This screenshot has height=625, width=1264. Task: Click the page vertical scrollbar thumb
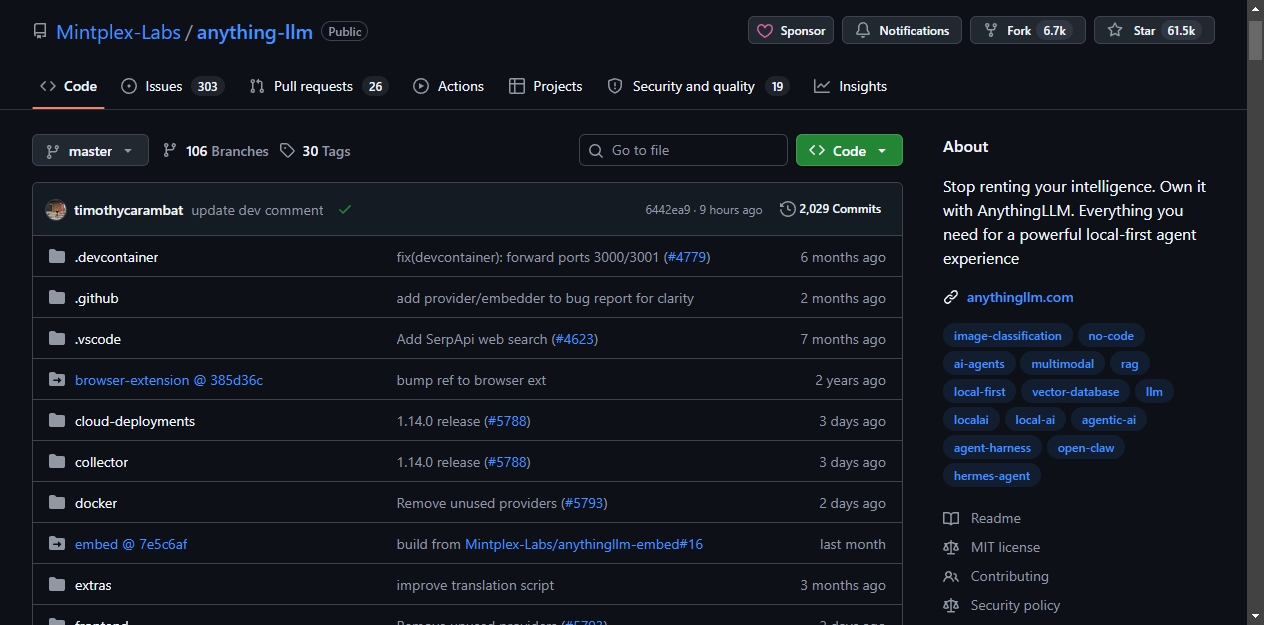pos(1256,40)
